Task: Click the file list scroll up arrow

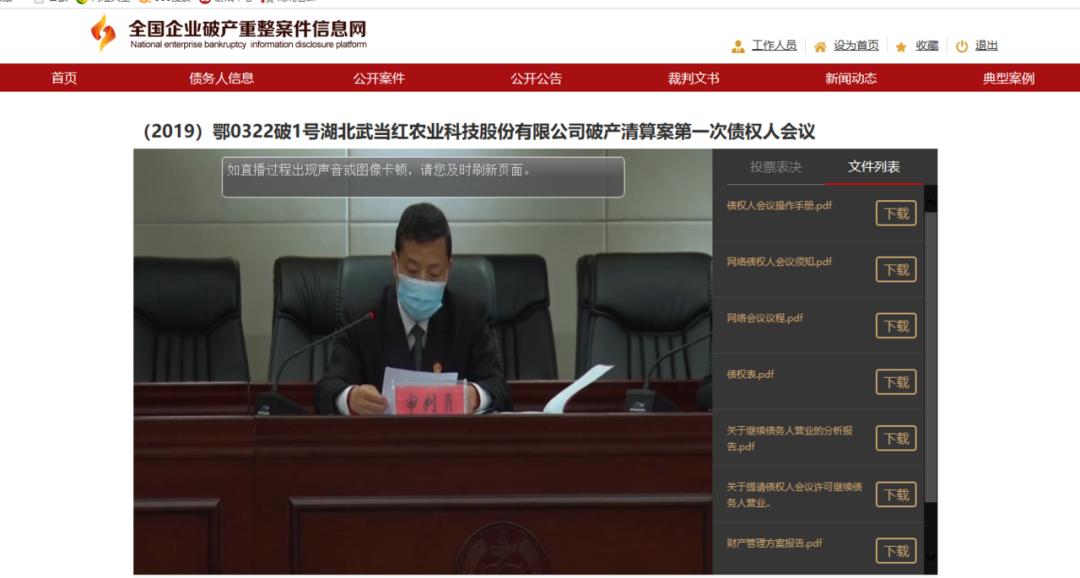Action: coord(930,202)
